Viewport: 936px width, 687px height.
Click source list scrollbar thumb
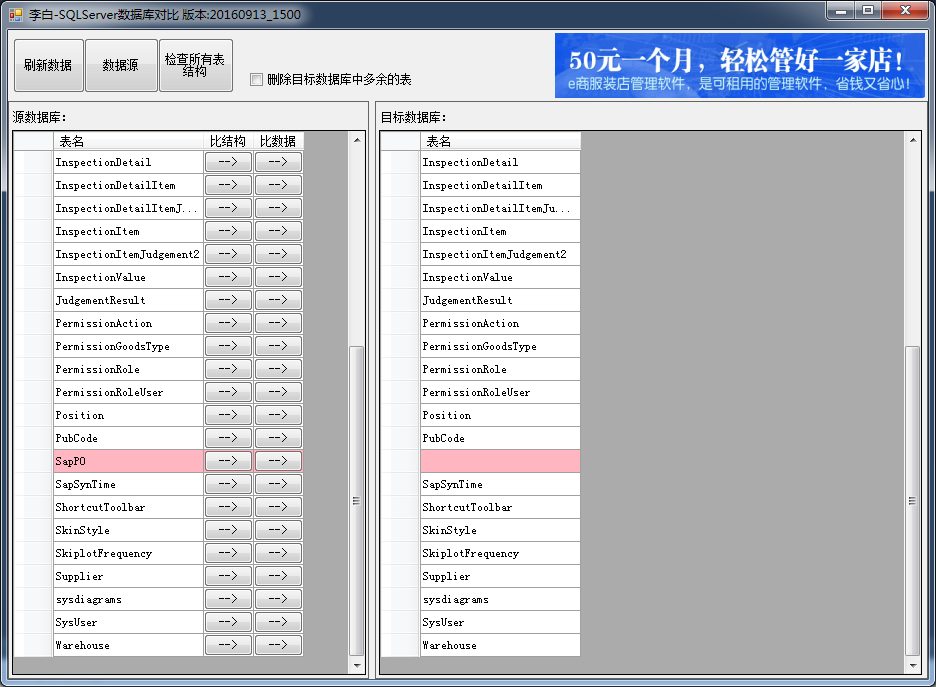pos(356,500)
